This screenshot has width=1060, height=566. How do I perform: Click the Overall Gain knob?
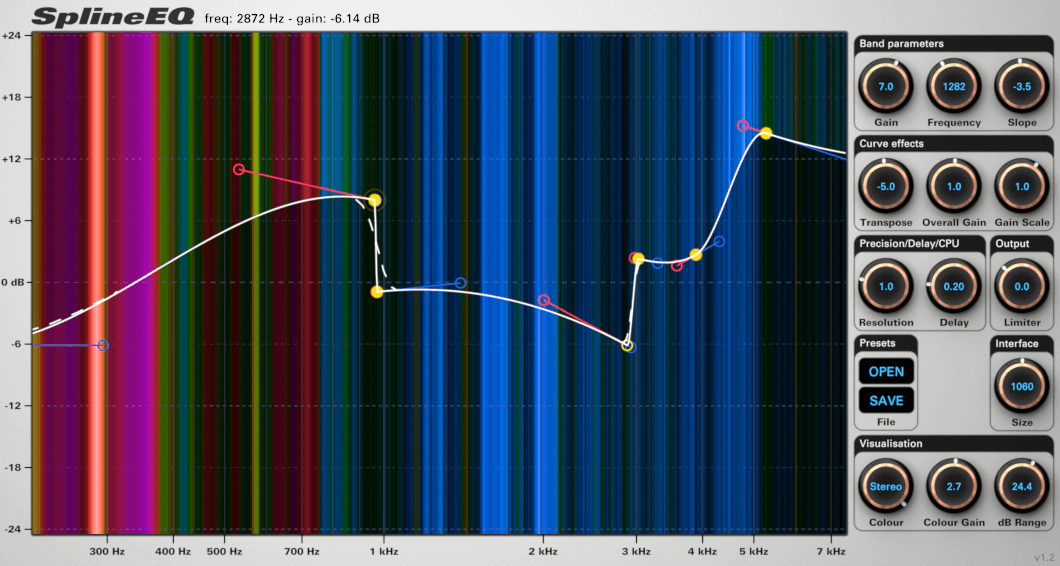[953, 187]
